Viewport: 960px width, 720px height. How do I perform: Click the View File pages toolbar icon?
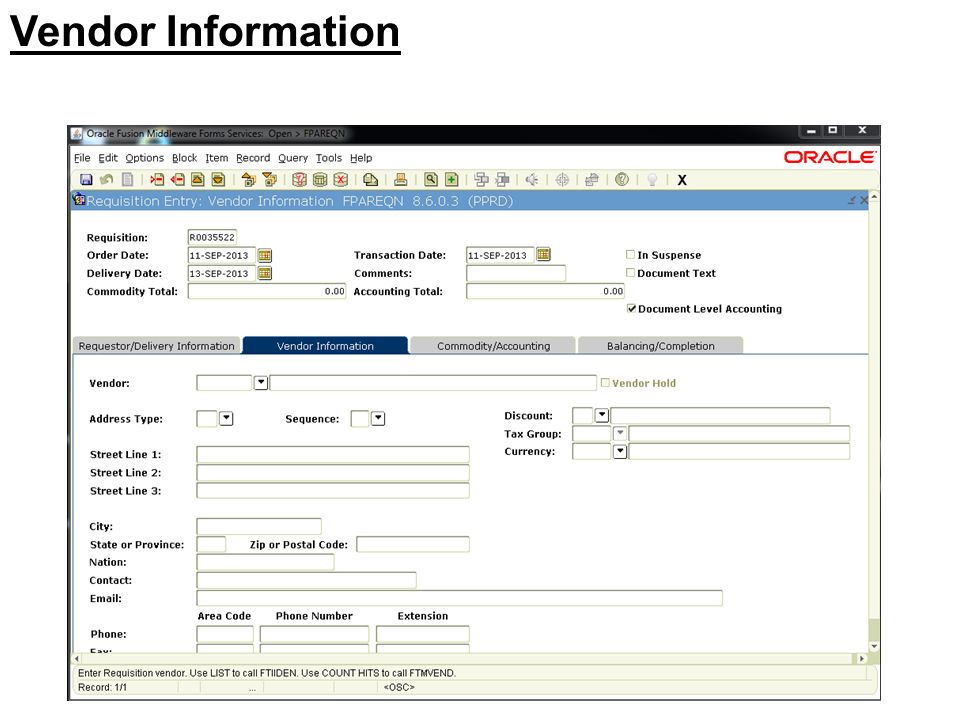[x=370, y=179]
